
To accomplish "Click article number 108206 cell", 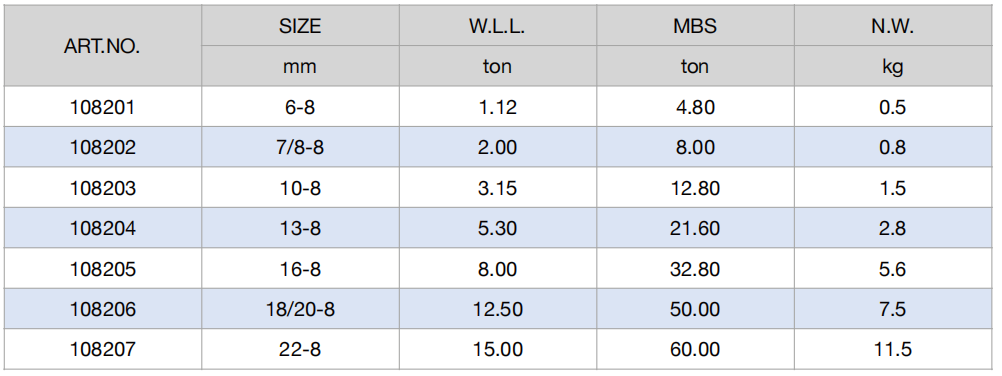I will coord(102,309).
